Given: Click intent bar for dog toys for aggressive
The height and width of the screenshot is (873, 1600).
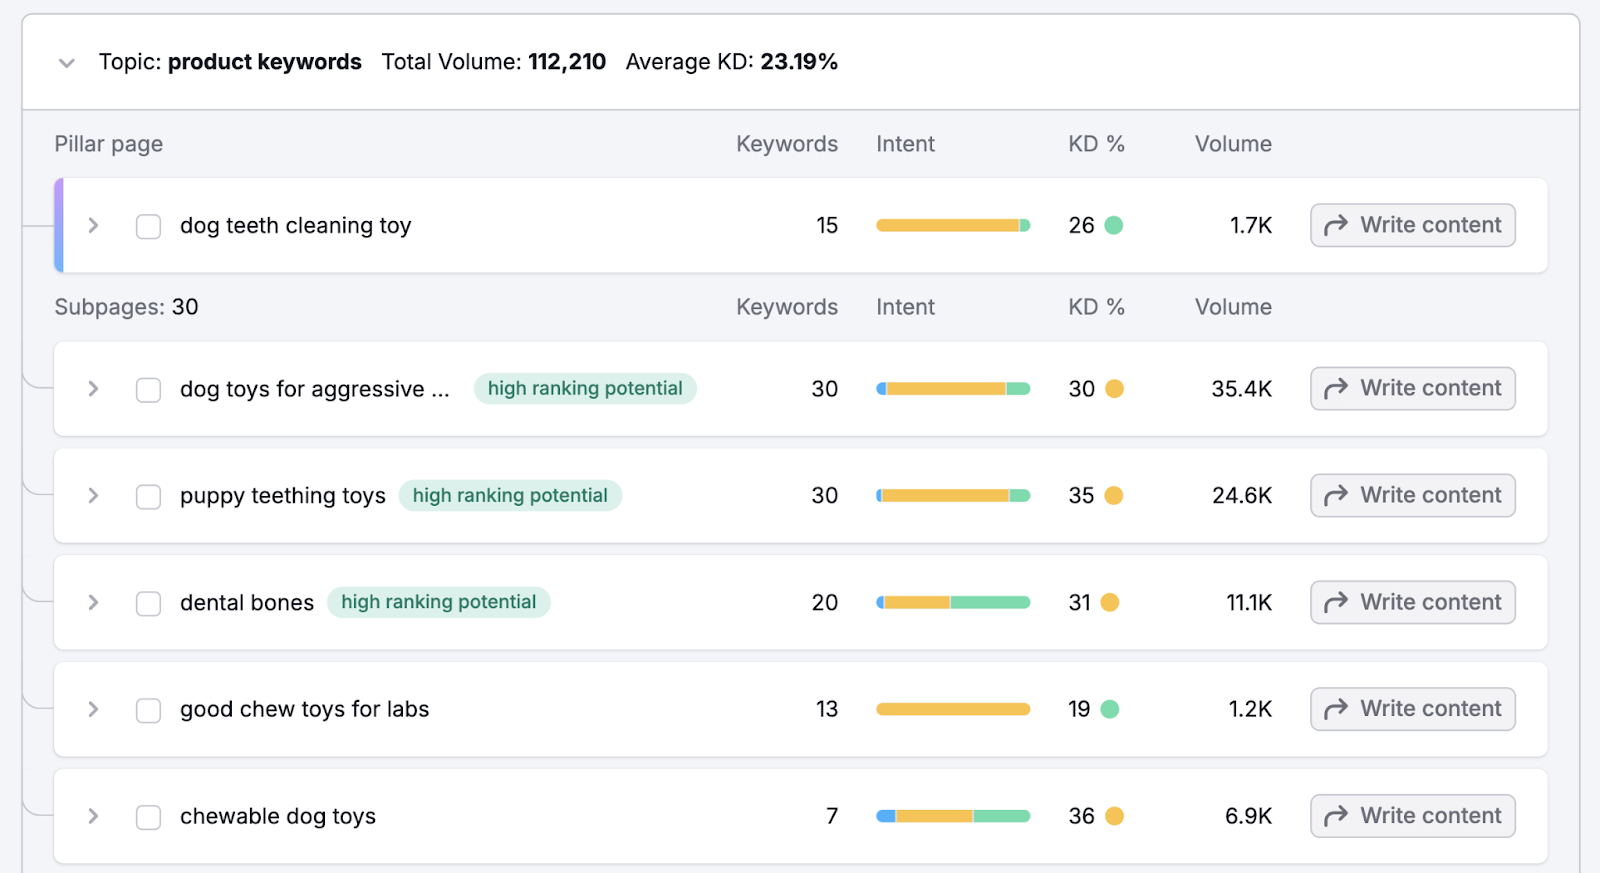Looking at the screenshot, I should point(953,389).
